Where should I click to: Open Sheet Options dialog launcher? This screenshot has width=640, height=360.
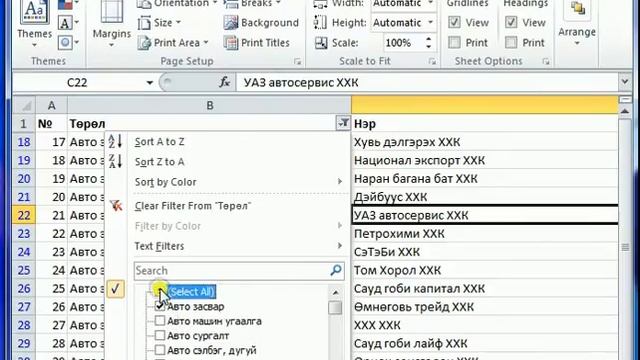pos(546,62)
